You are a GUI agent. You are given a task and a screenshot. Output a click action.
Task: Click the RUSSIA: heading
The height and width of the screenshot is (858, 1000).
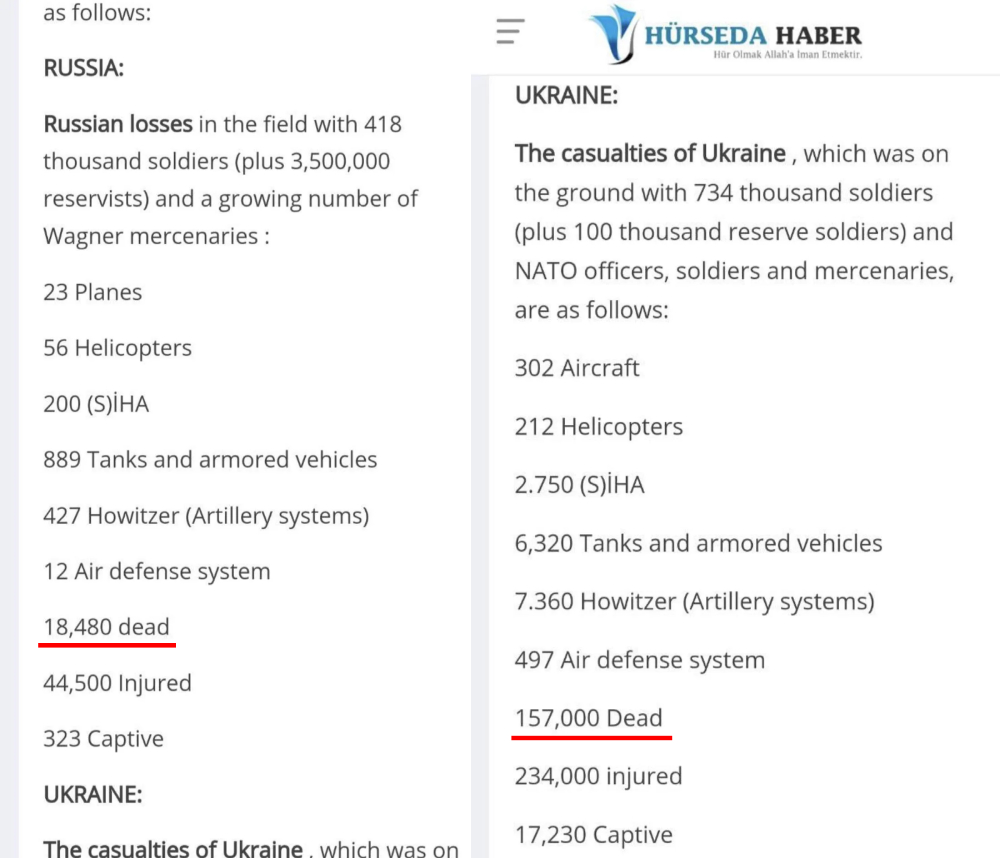pyautogui.click(x=84, y=68)
